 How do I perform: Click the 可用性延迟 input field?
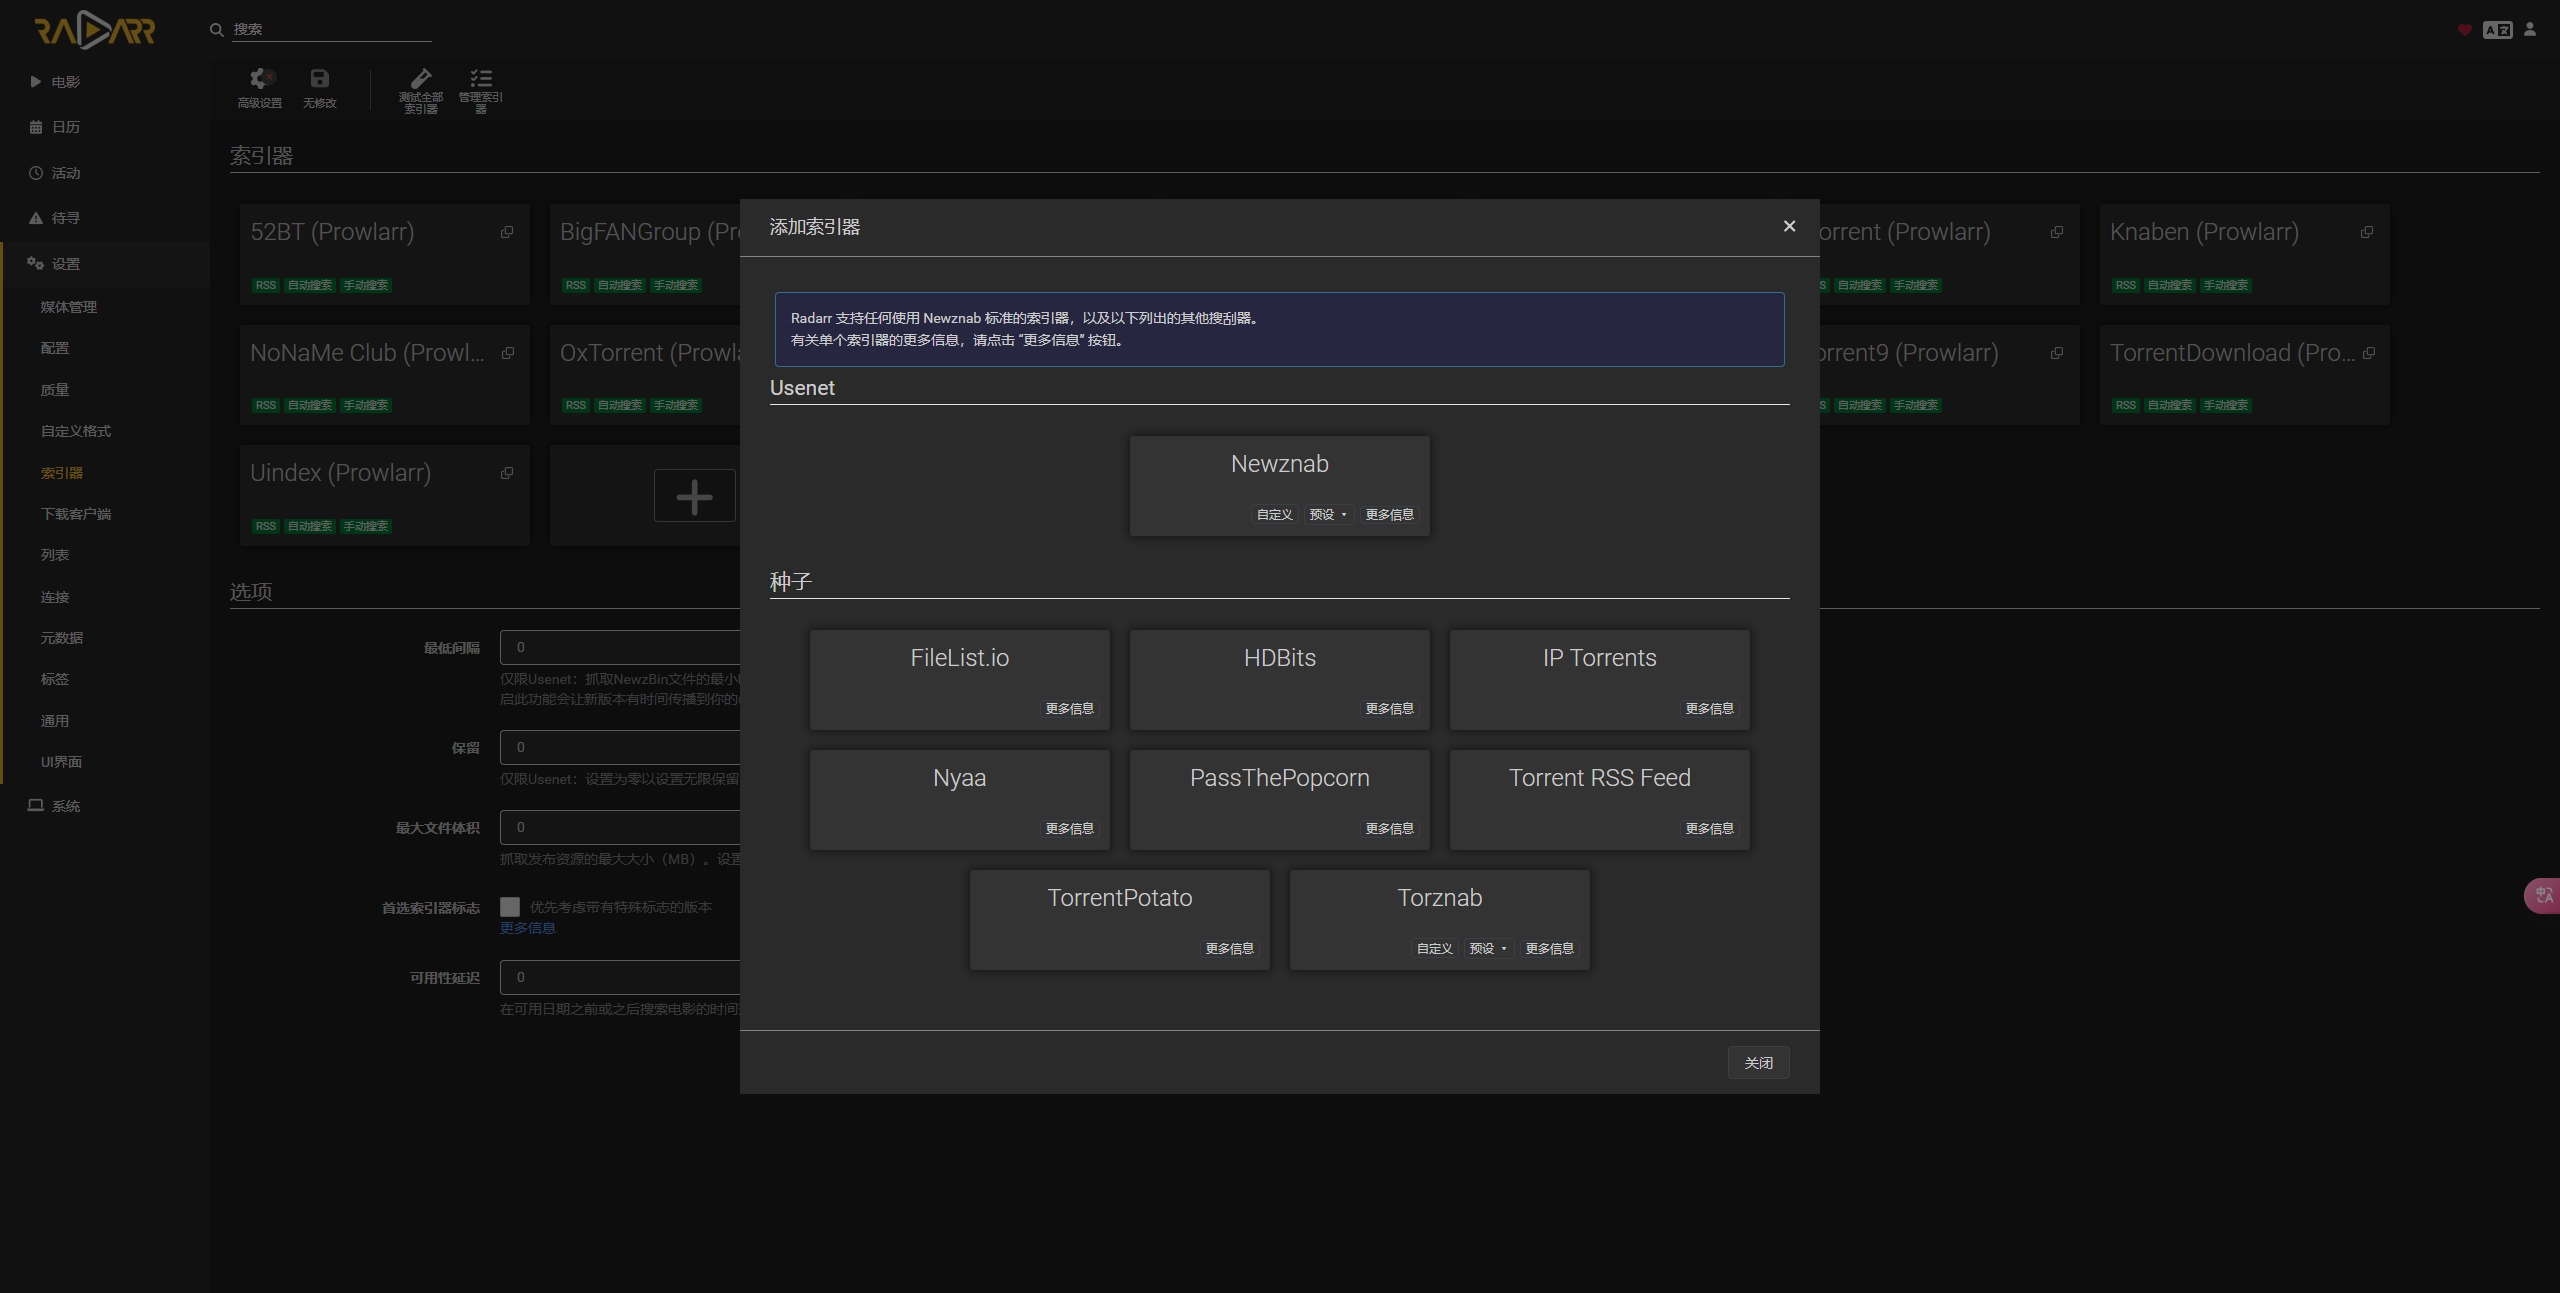[x=620, y=978]
